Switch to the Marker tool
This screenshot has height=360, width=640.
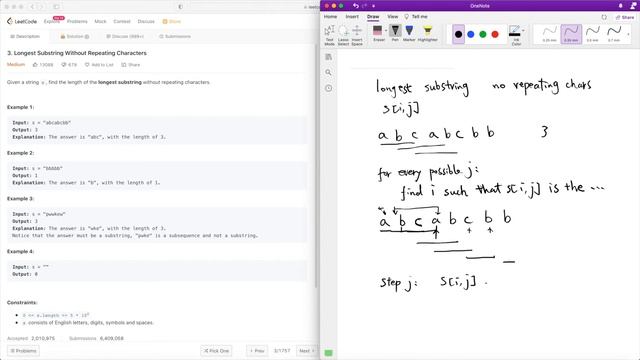tap(409, 33)
